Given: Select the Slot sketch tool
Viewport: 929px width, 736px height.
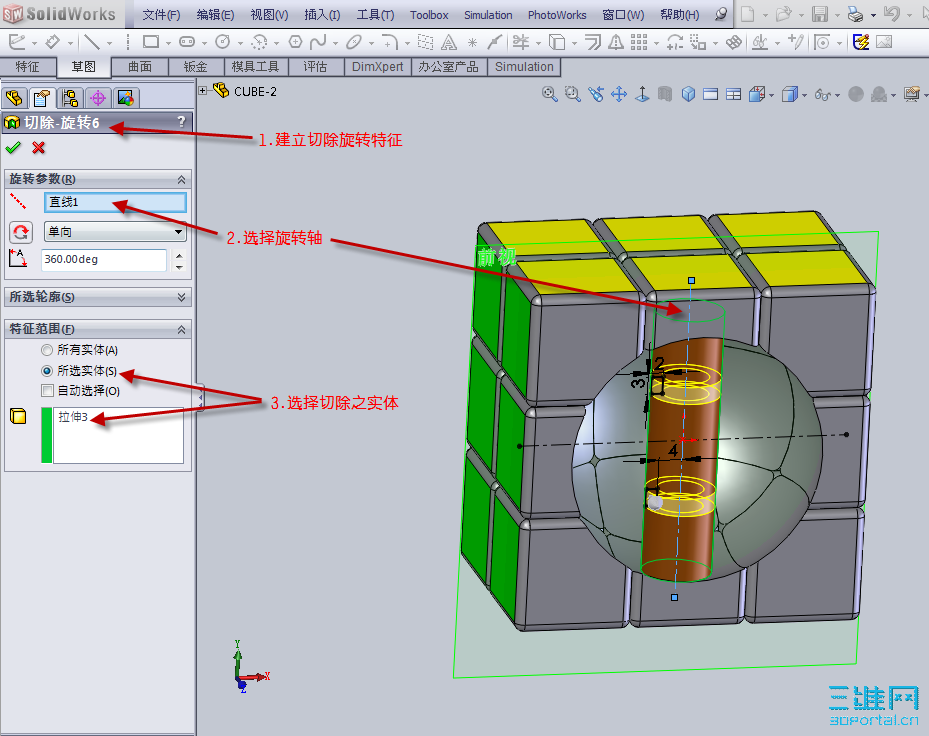Looking at the screenshot, I should [187, 42].
